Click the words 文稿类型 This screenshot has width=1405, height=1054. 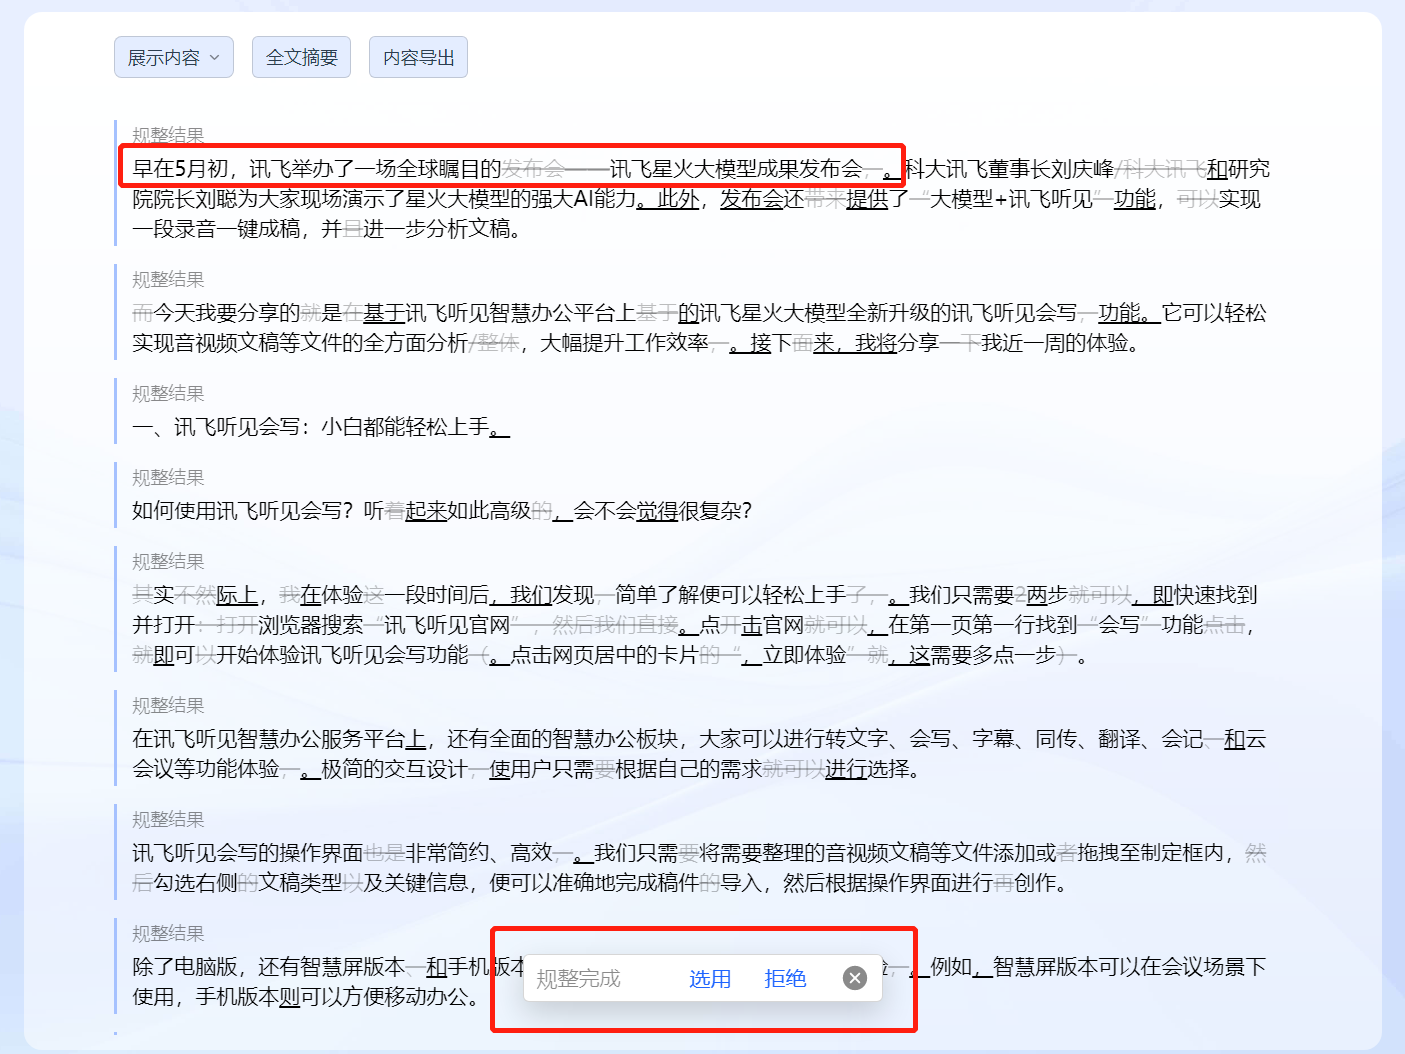point(300,883)
